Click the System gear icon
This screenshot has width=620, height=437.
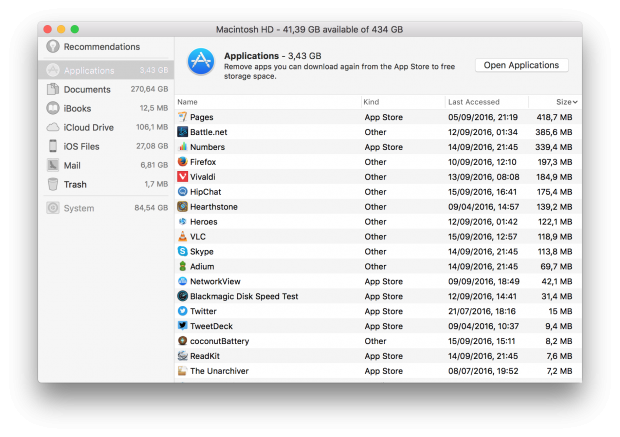53,208
